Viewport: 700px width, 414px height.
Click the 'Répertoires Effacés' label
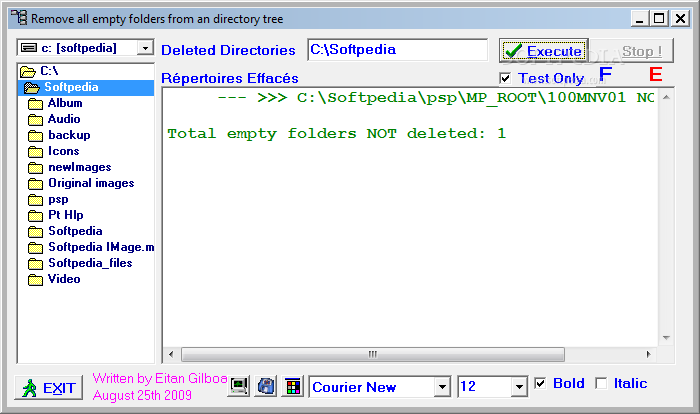[x=229, y=79]
